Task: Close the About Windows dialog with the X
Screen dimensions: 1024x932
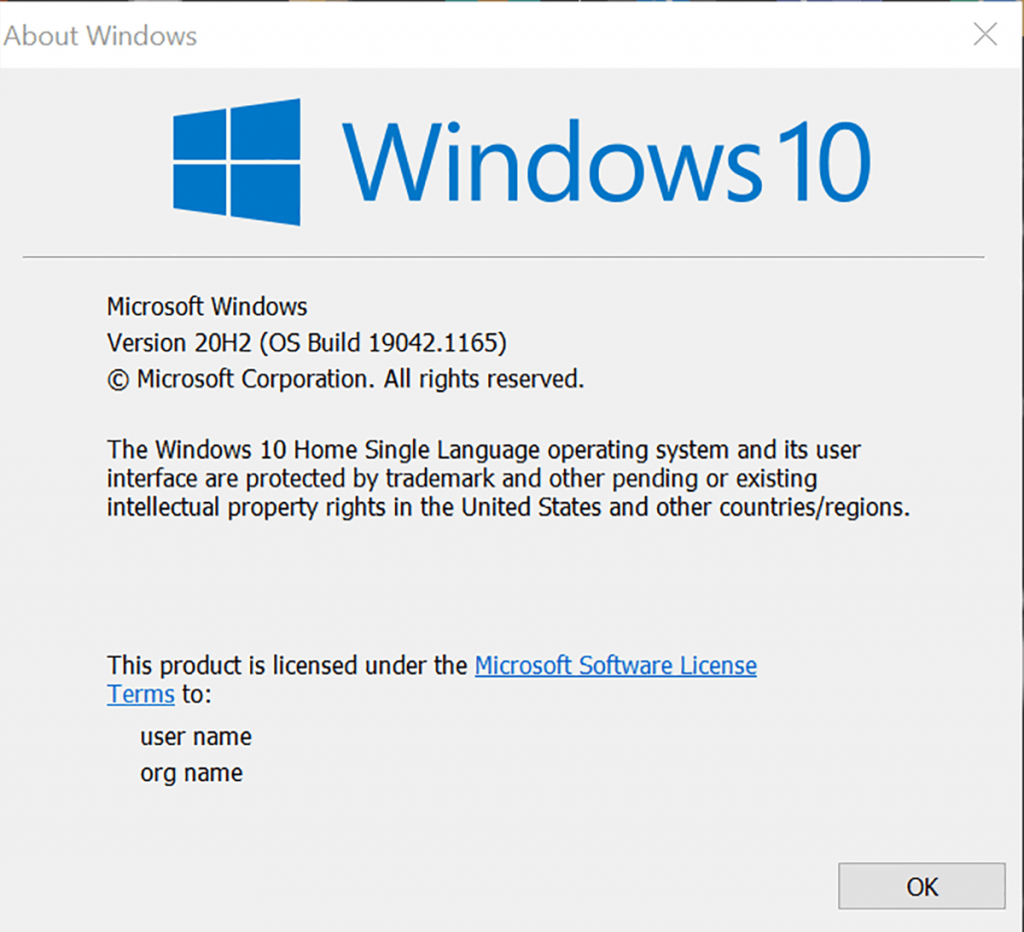Action: [985, 34]
